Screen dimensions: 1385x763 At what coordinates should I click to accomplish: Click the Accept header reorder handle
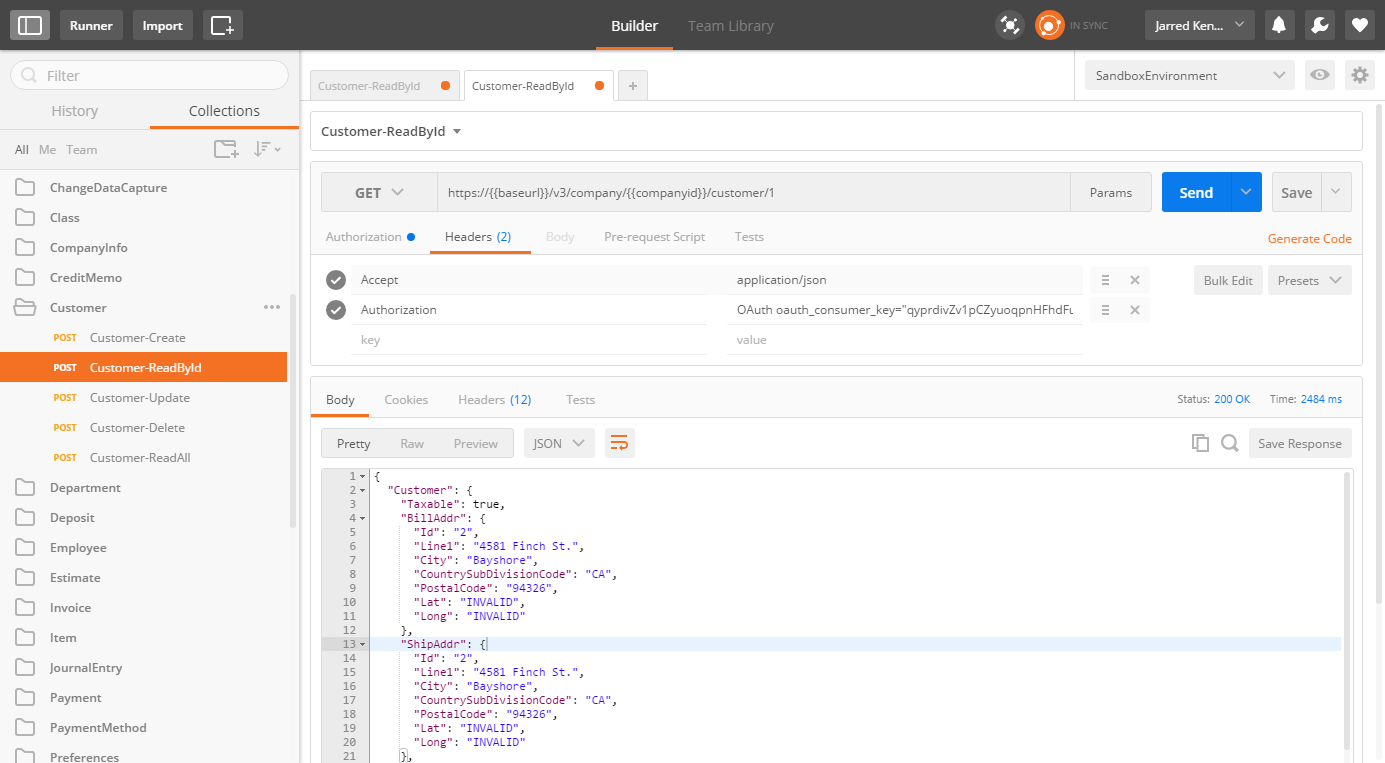click(1104, 280)
